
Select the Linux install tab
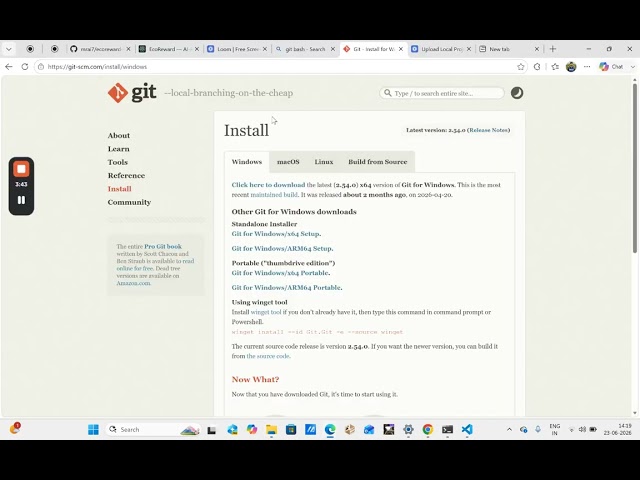(x=324, y=162)
